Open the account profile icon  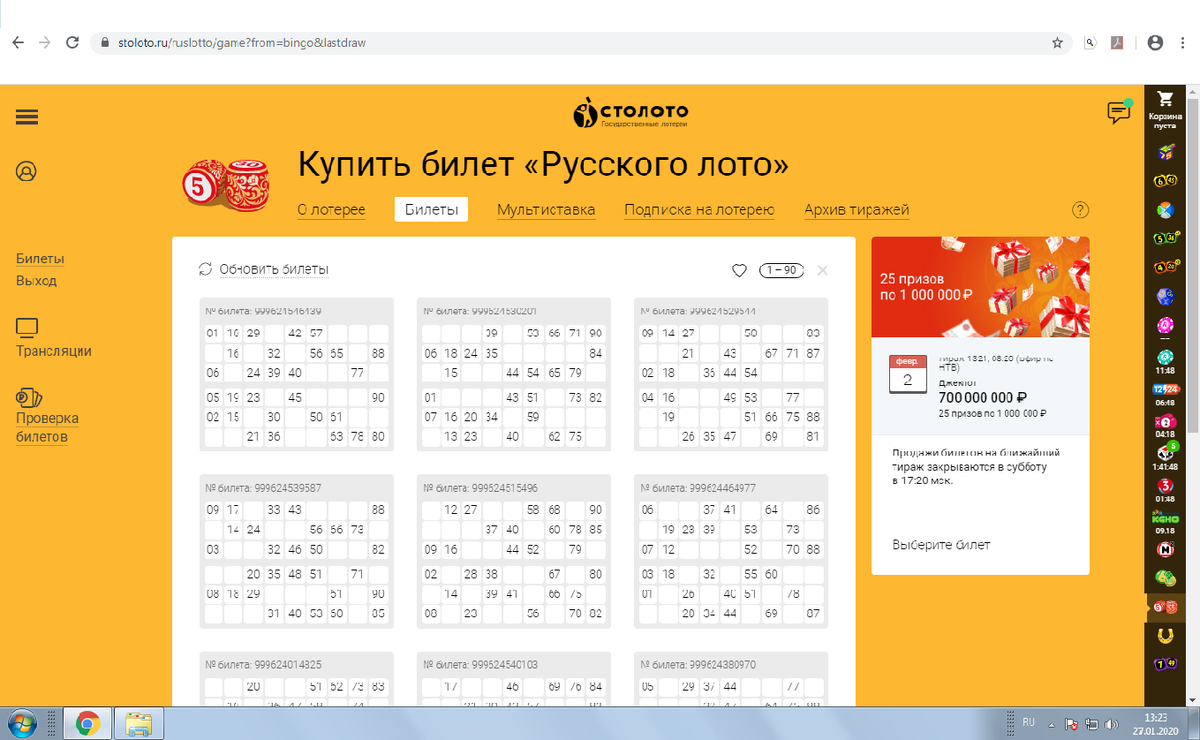pyautogui.click(x=26, y=171)
